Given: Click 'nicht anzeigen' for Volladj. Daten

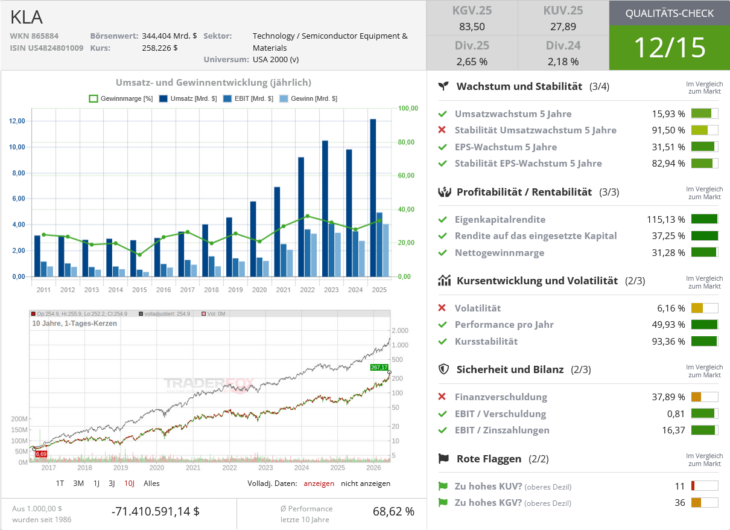Looking at the screenshot, I should (x=365, y=483).
